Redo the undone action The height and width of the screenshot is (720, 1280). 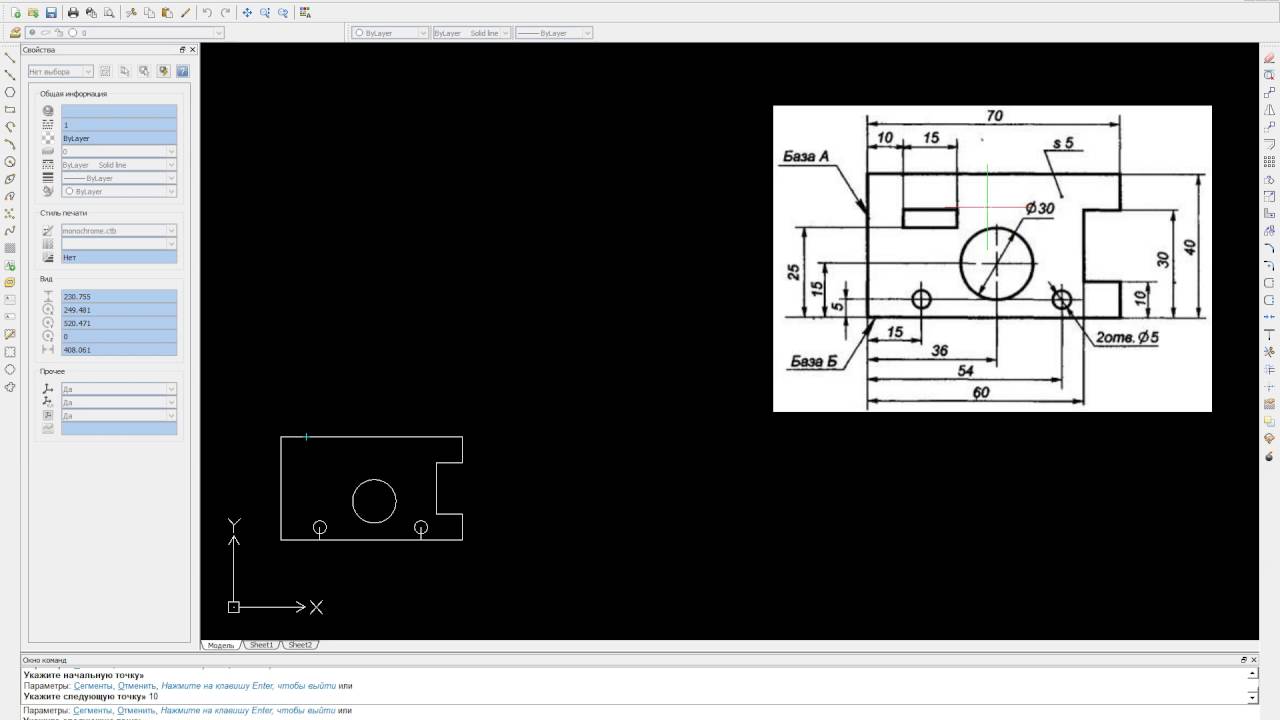coord(225,13)
